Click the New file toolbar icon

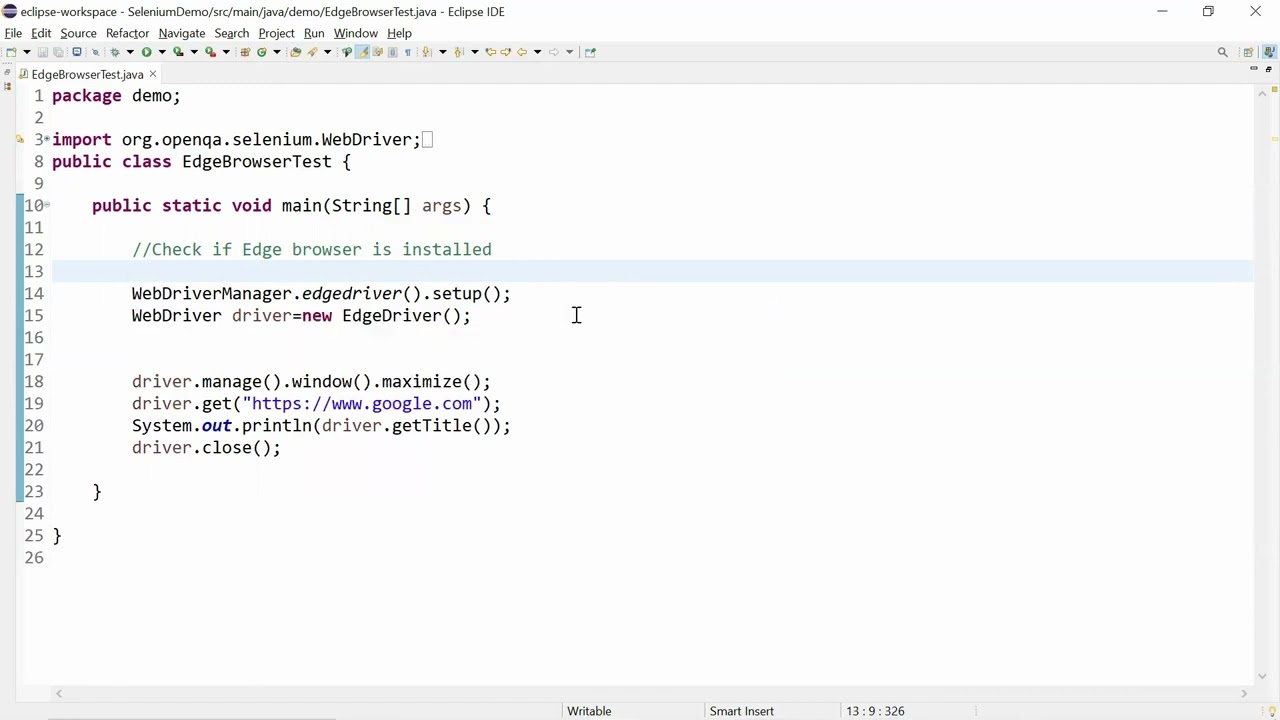click(11, 52)
